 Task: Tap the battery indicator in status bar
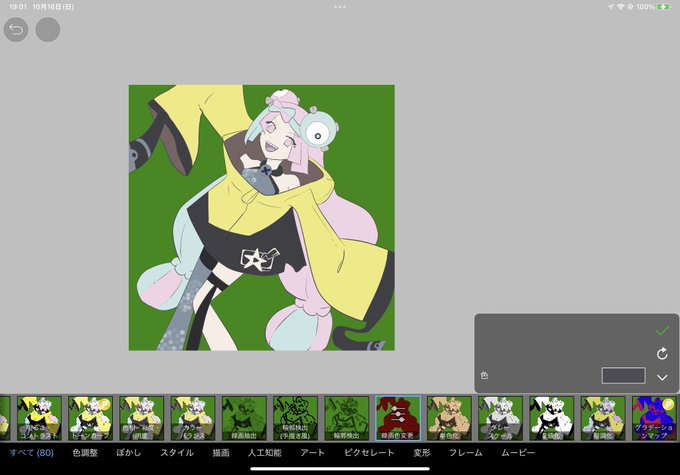663,7
